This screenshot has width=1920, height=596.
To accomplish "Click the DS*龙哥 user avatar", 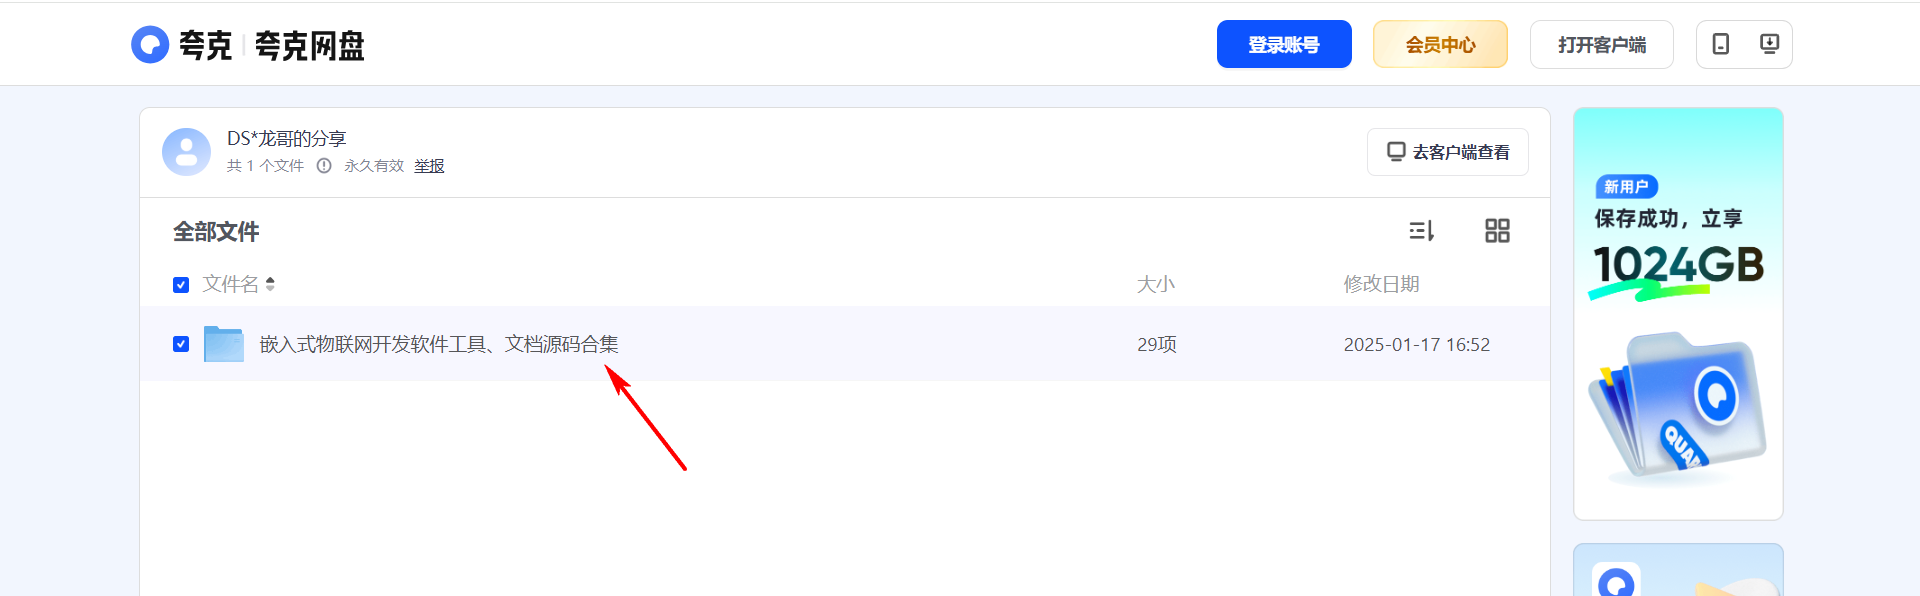I will pyautogui.click(x=186, y=152).
